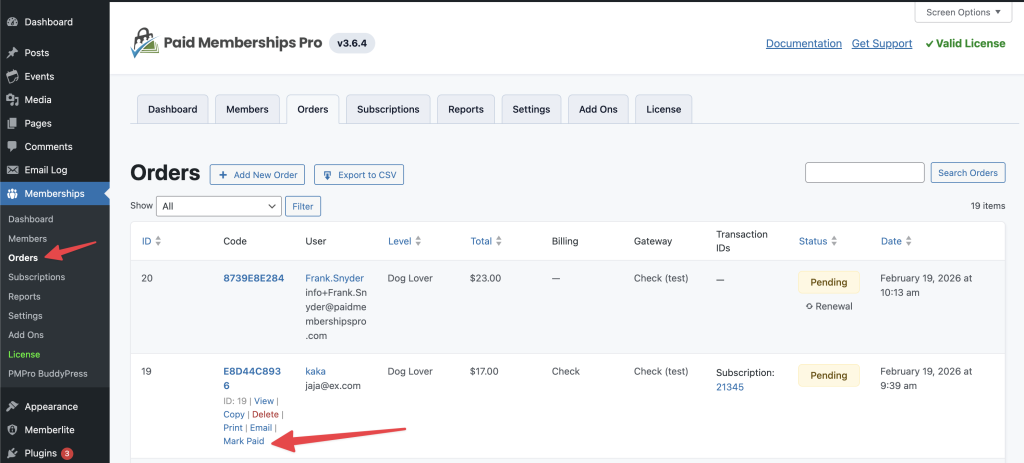Open the Add Ons tab

598,109
